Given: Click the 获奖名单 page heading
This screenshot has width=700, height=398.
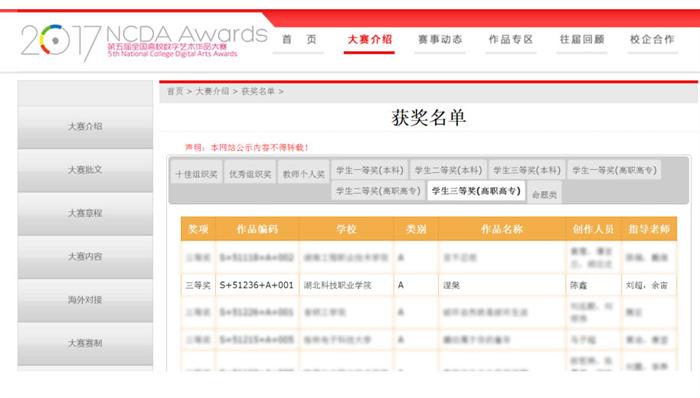Looking at the screenshot, I should tap(429, 118).
